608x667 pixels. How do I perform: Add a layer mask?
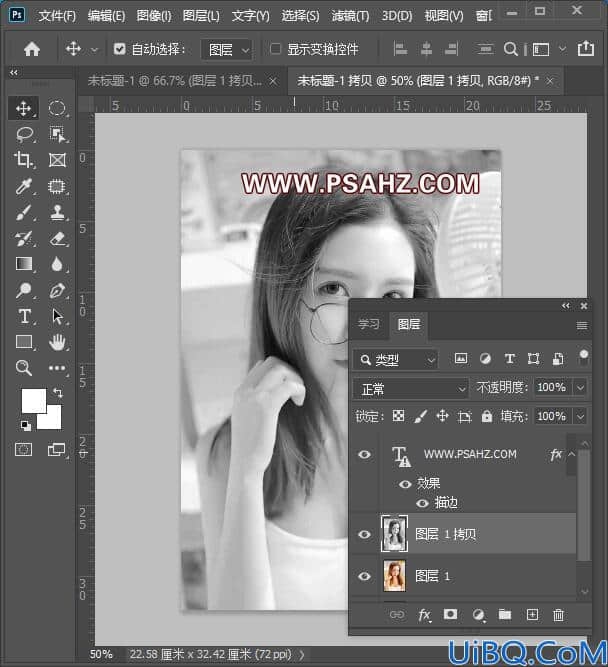point(451,614)
